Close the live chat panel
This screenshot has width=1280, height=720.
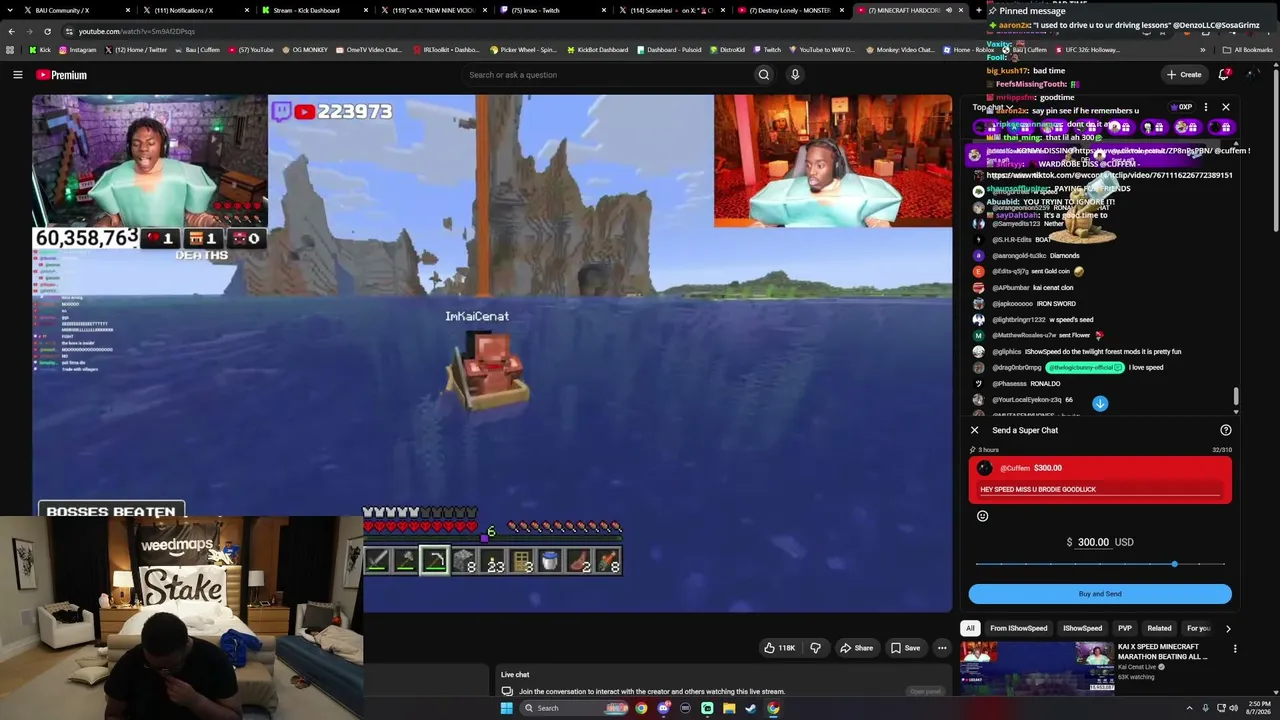pyautogui.click(x=1226, y=107)
